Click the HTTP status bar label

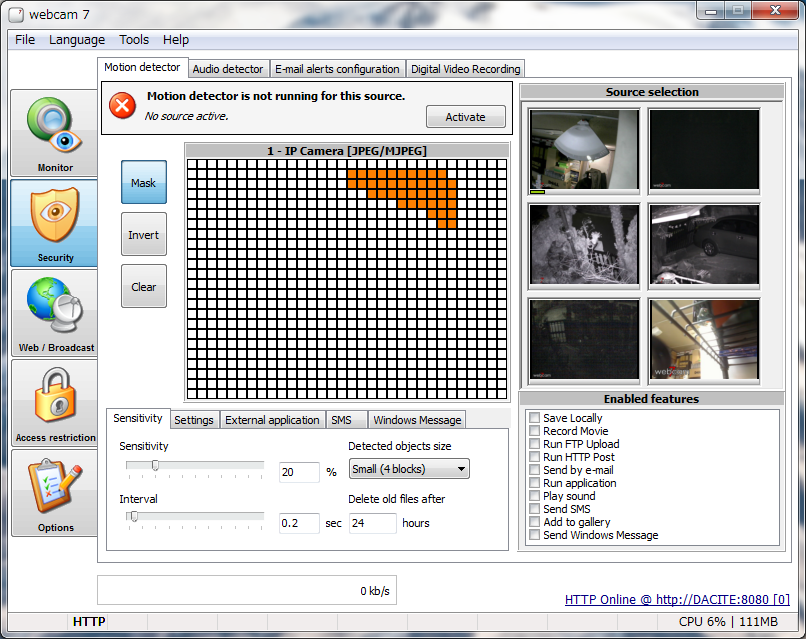pyautogui.click(x=89, y=622)
